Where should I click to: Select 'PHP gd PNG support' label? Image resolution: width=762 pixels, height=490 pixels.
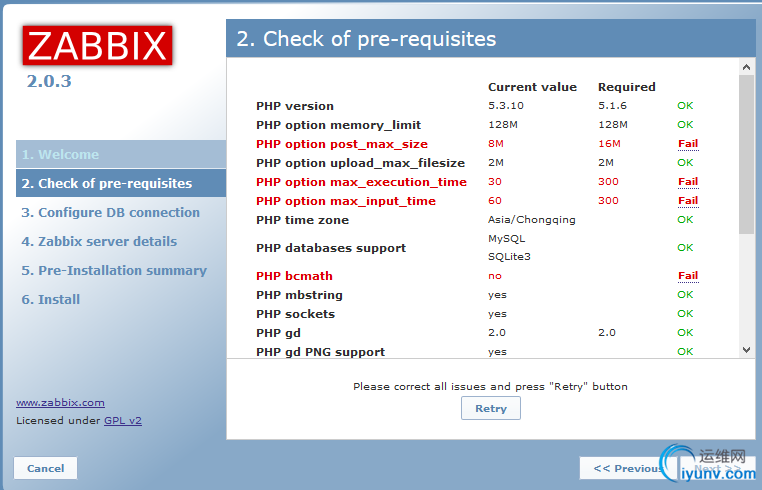[x=320, y=352]
